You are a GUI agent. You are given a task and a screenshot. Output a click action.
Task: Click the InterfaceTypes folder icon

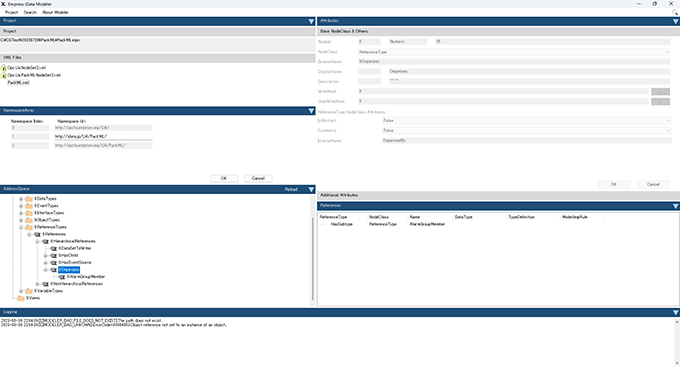(29, 213)
